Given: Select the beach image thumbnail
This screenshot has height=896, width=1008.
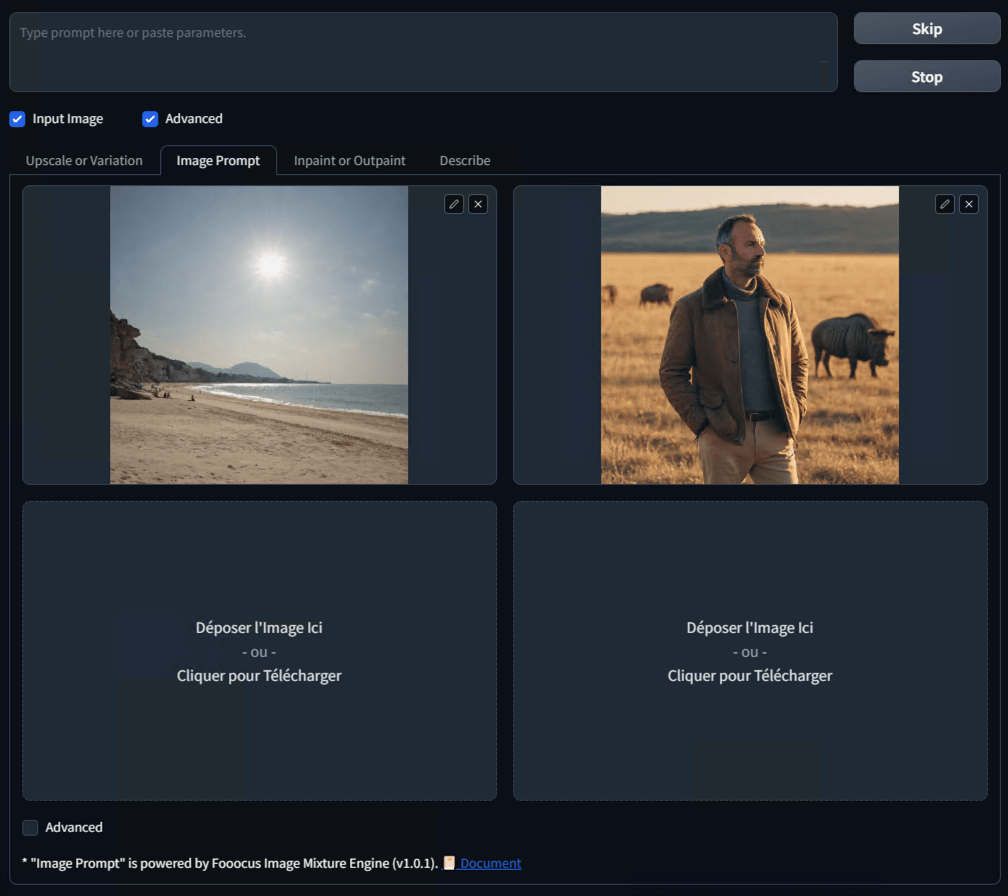Looking at the screenshot, I should (x=259, y=335).
